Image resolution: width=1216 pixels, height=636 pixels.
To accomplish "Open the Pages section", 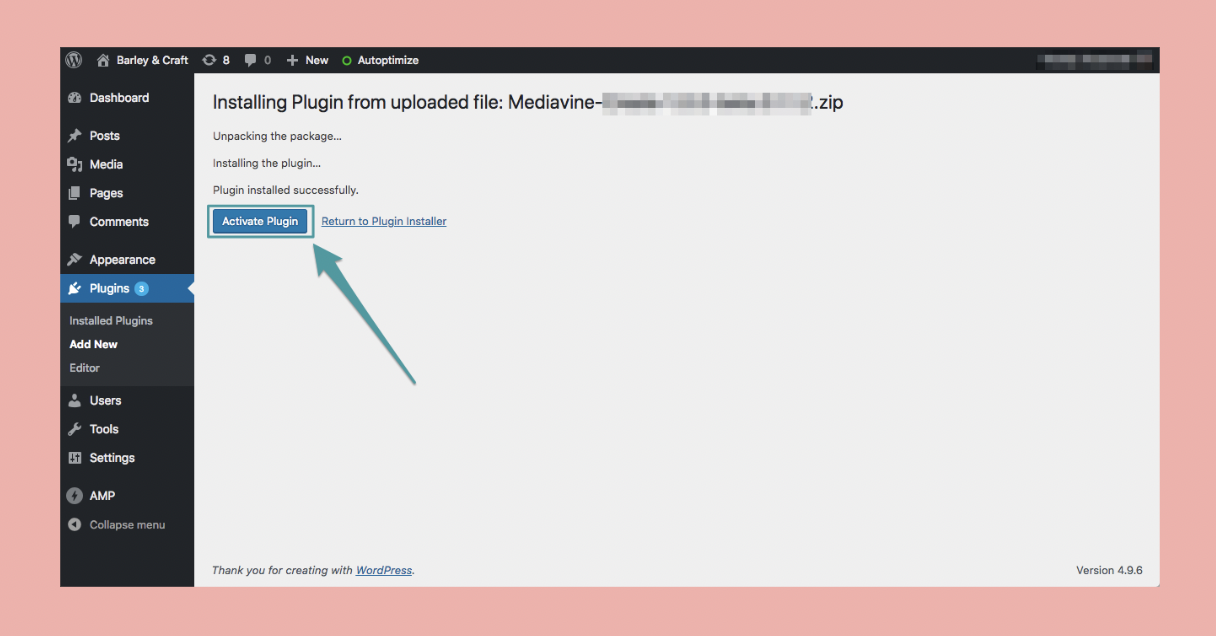I will click(x=106, y=193).
